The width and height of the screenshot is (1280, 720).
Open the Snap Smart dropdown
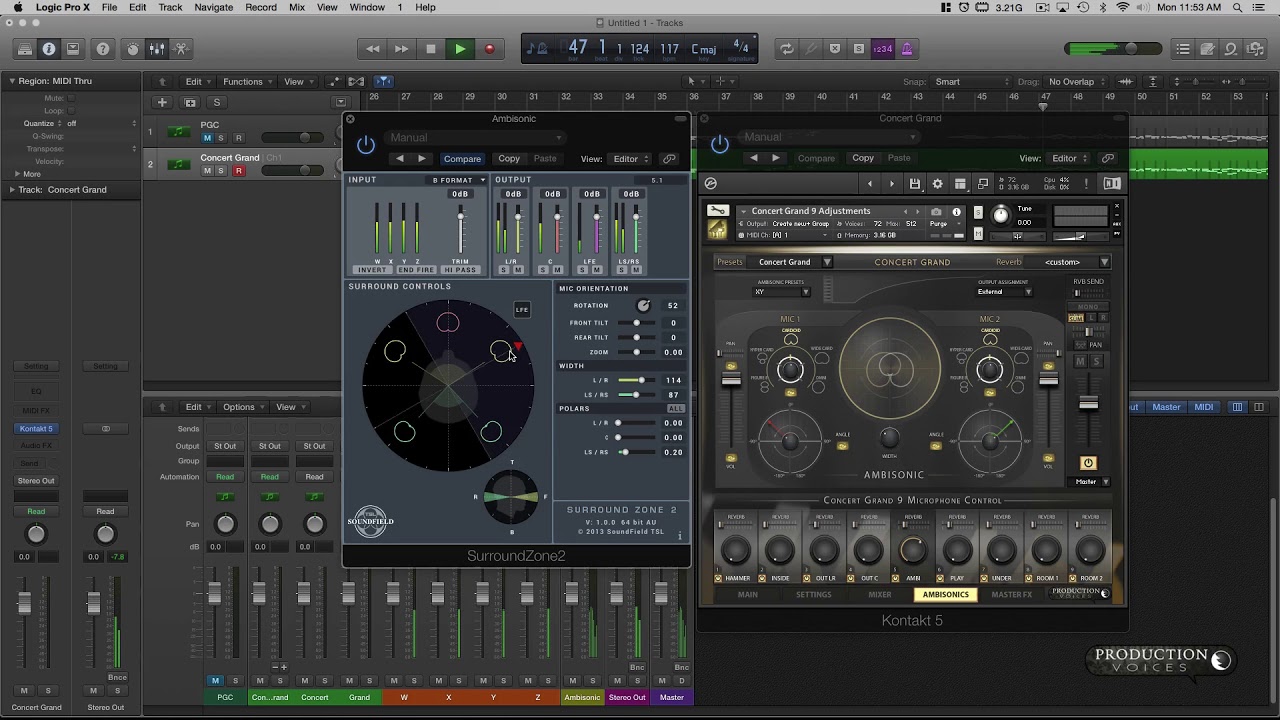tap(971, 82)
